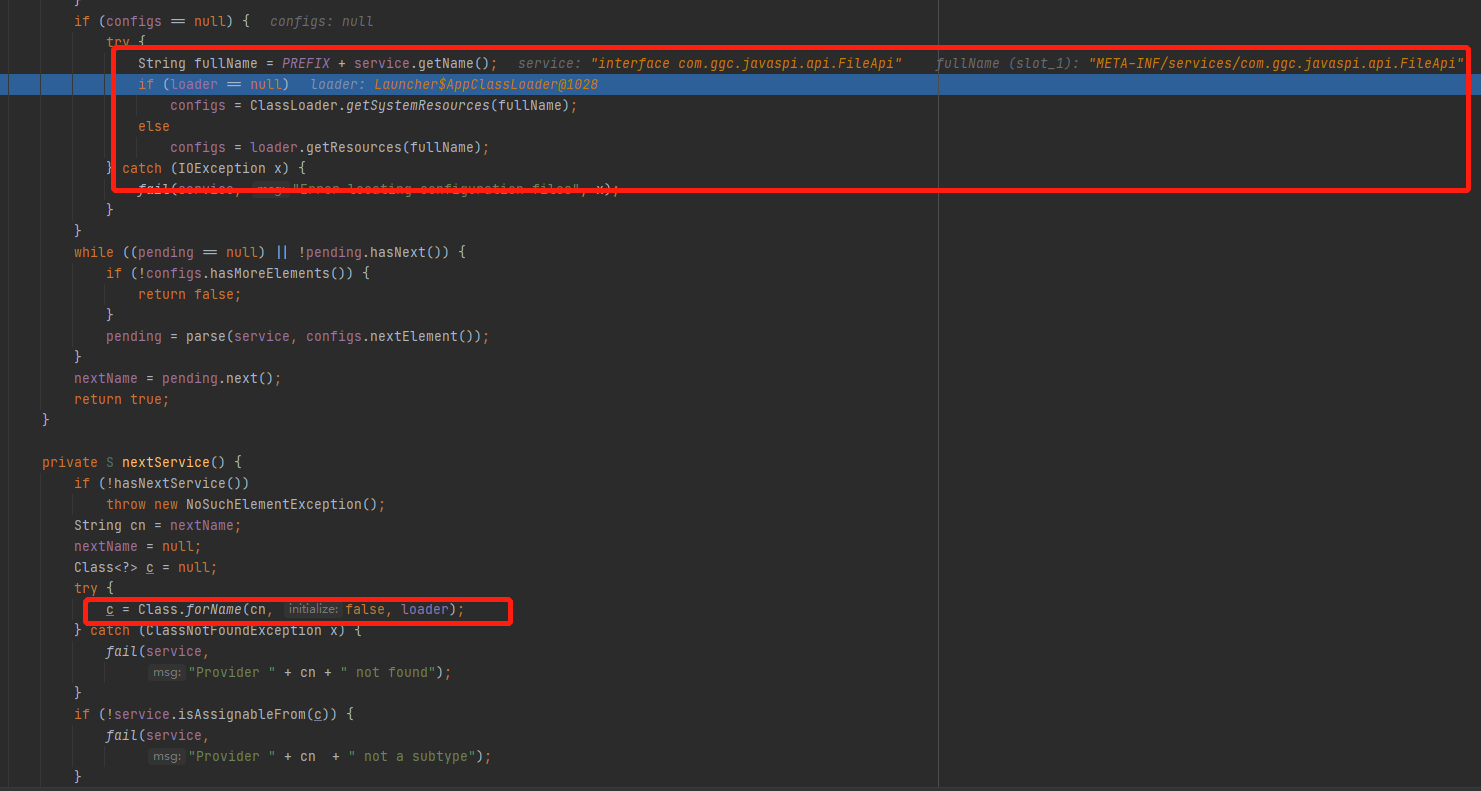Click the NoSuchElementException class name
This screenshot has height=791, width=1481.
point(274,504)
